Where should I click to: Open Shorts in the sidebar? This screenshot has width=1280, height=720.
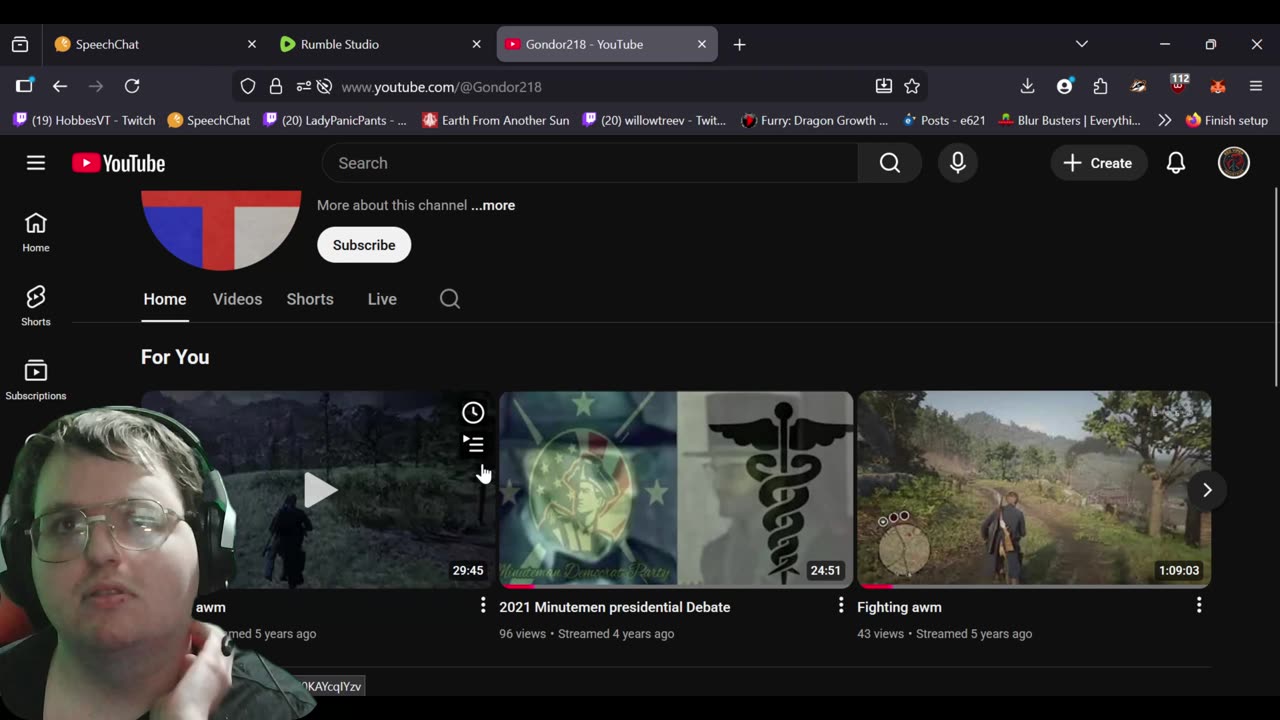[36, 306]
